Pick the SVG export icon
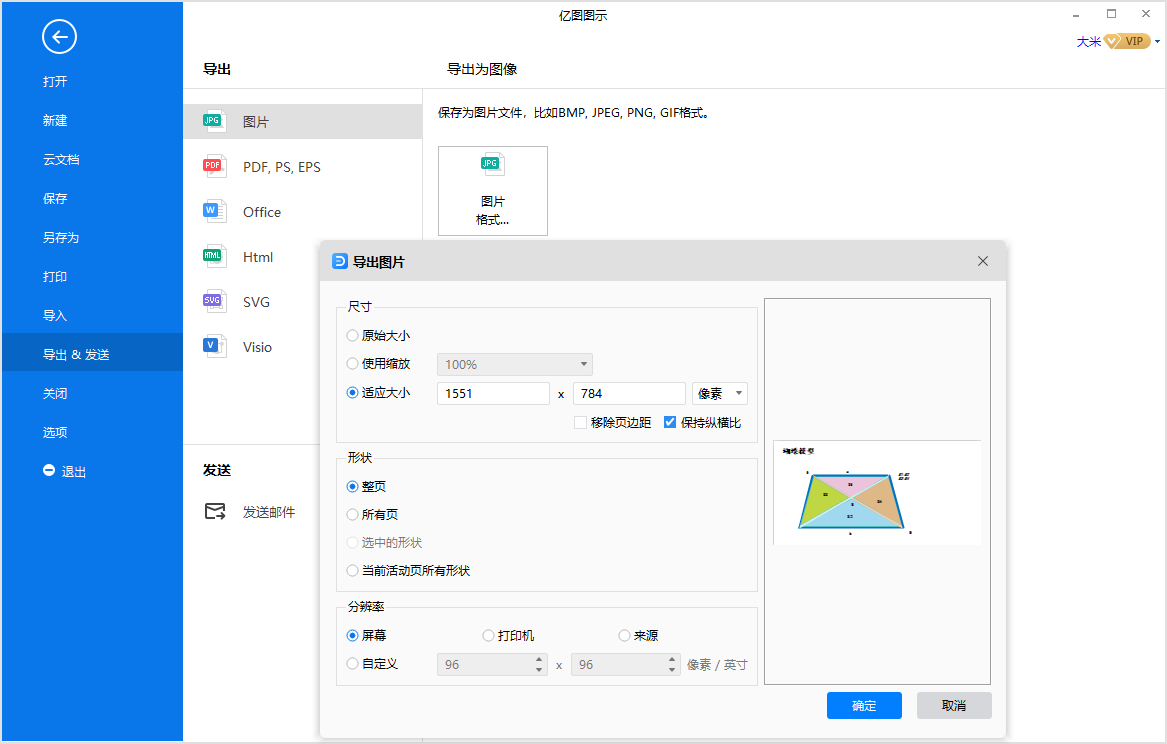The width and height of the screenshot is (1167, 744). coord(213,301)
